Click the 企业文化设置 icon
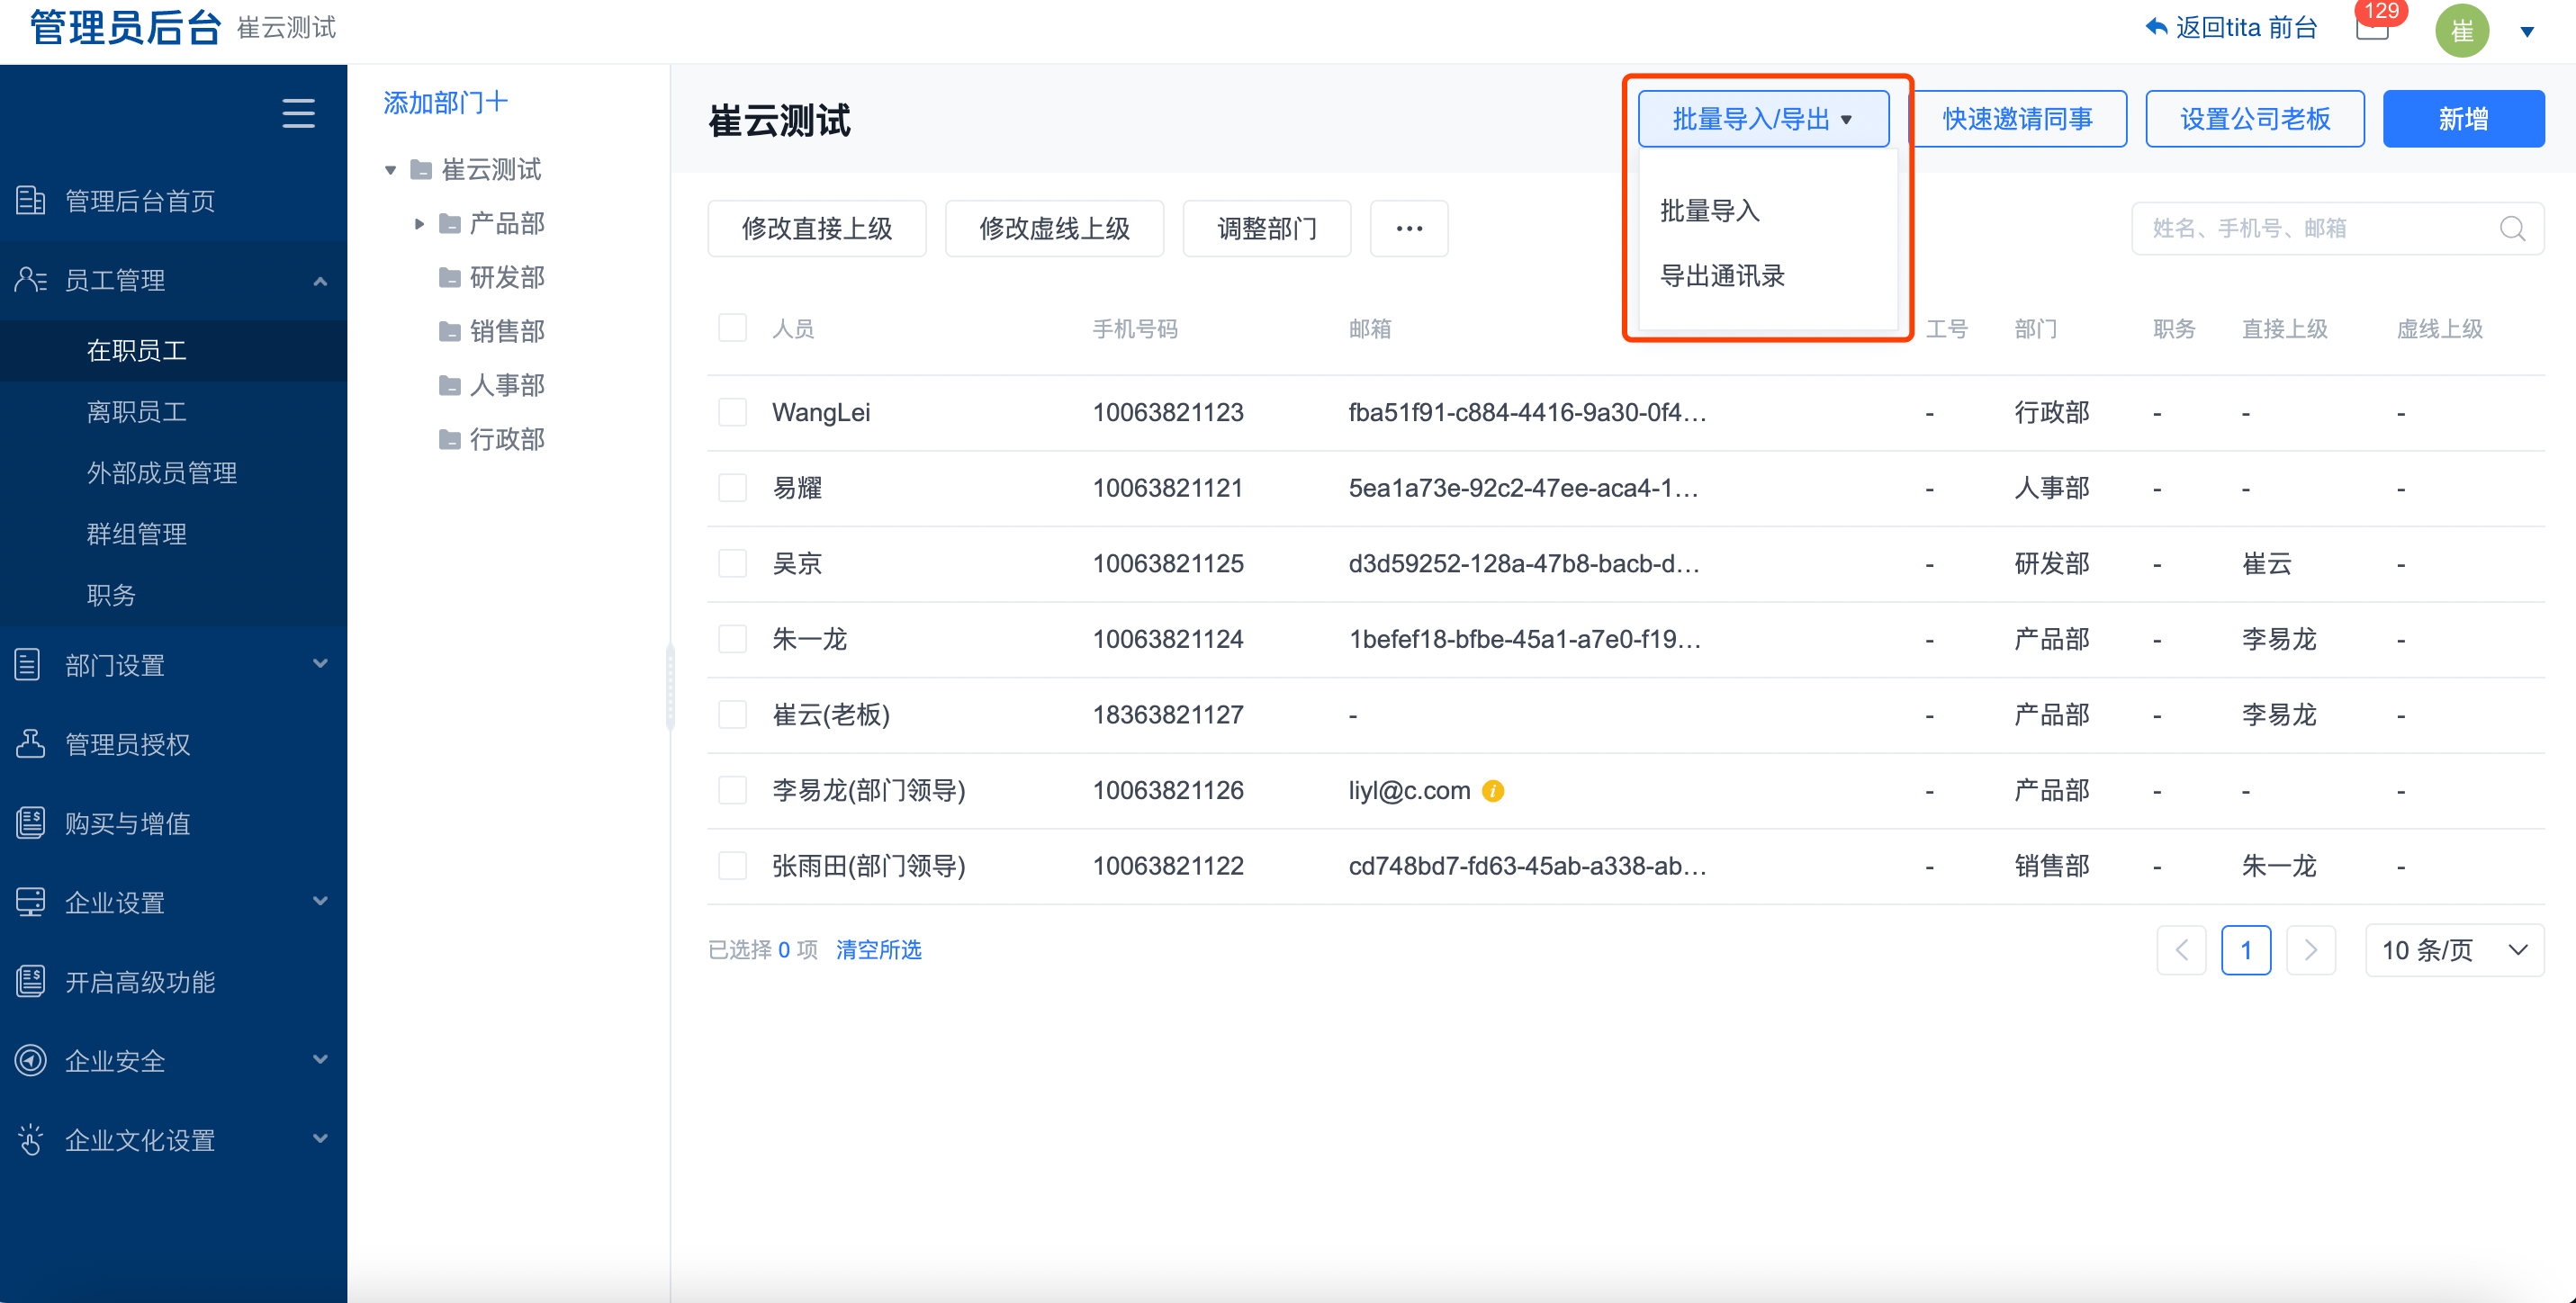2576x1303 pixels. [x=31, y=1139]
